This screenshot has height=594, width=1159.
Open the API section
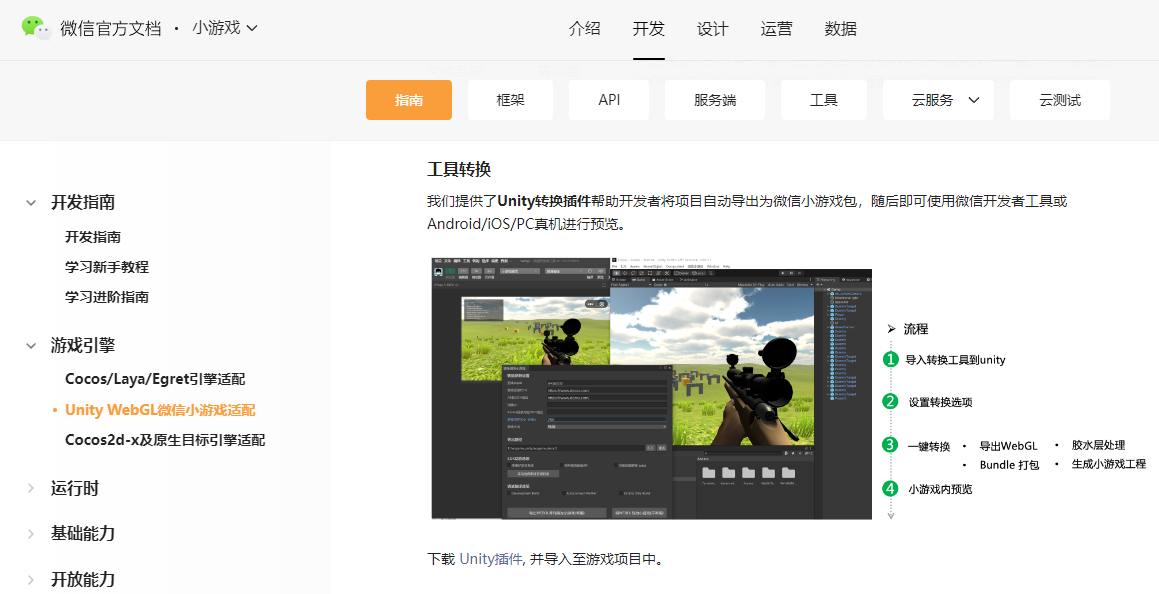pos(609,100)
